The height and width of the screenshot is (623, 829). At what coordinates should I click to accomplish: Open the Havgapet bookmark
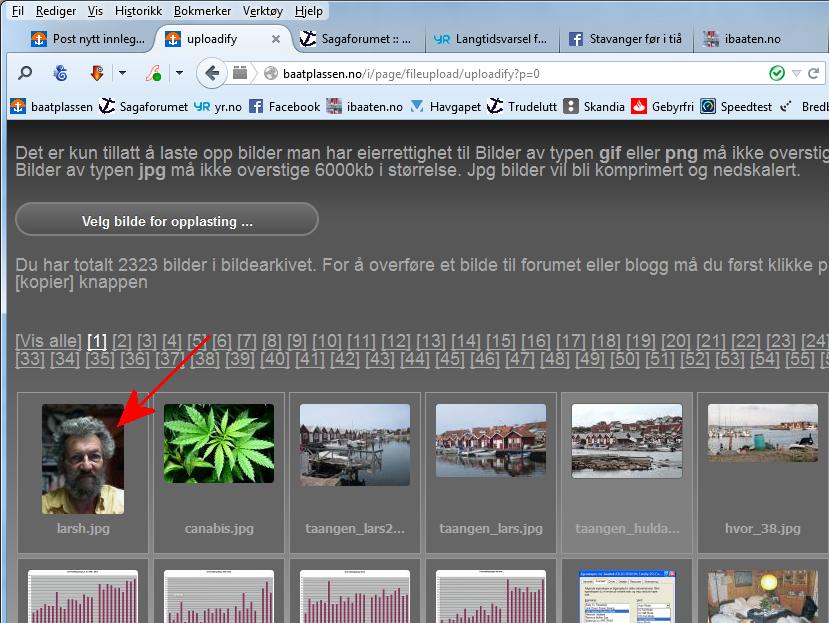[x=446, y=107]
